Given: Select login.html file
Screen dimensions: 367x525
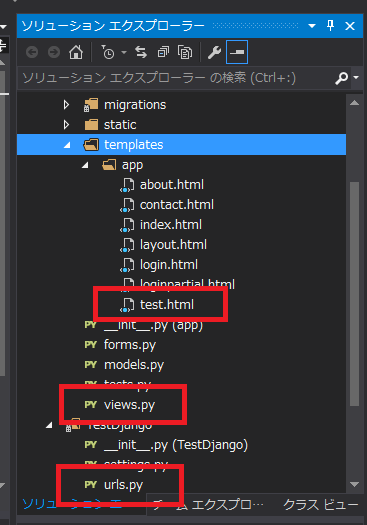Looking at the screenshot, I should [x=169, y=265].
